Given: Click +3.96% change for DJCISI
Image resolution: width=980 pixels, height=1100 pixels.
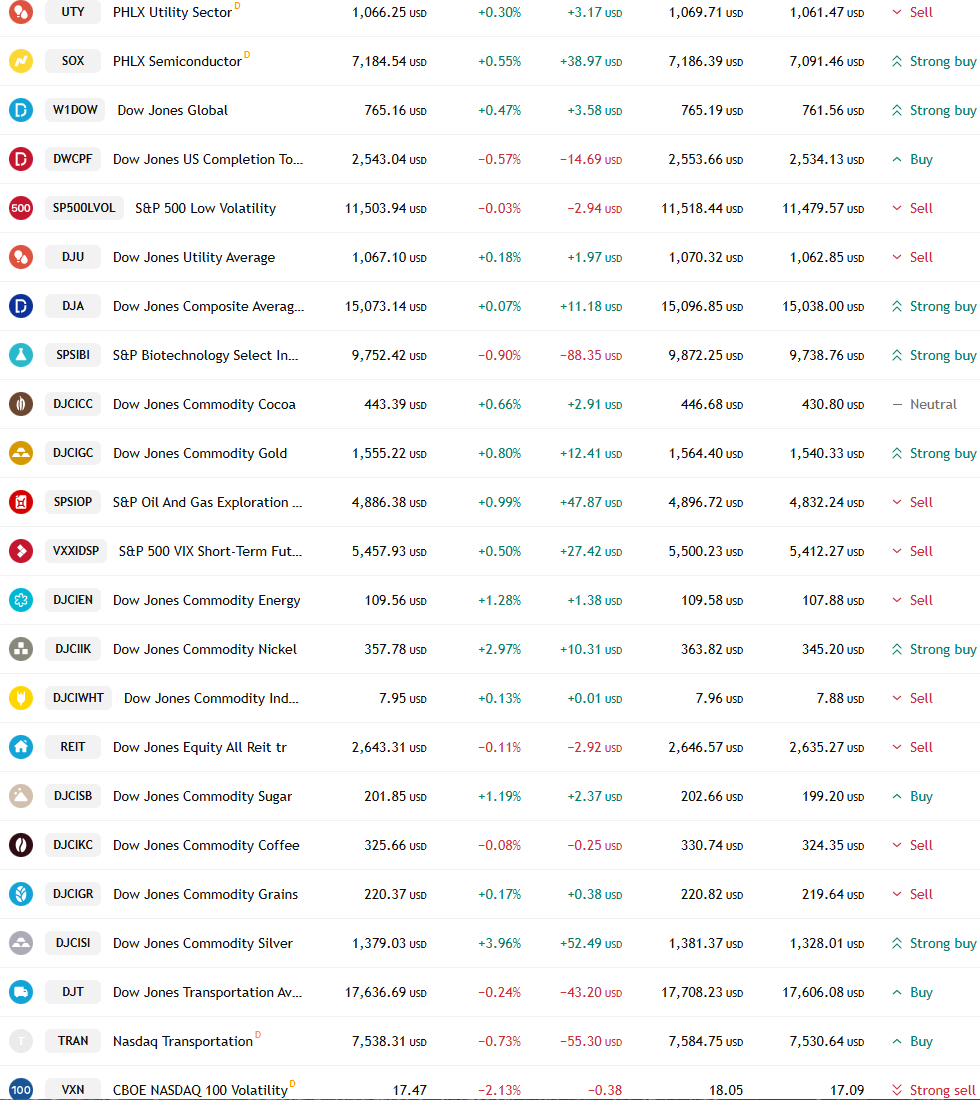Looking at the screenshot, I should coord(499,944).
